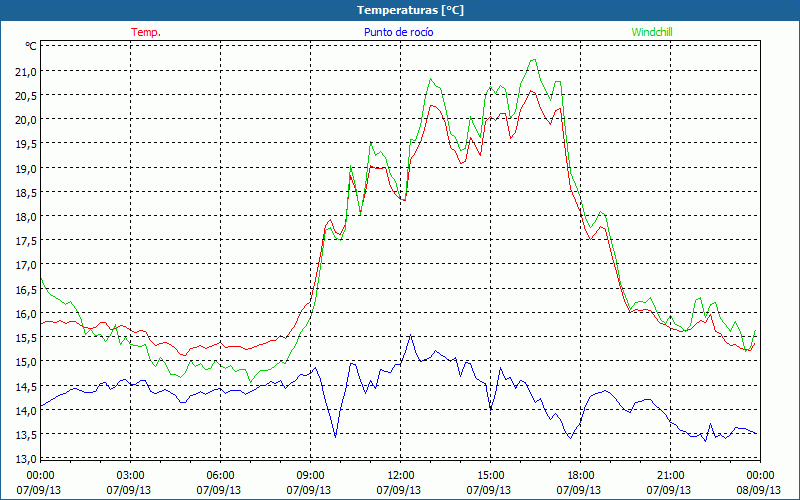Click the 17,0 y-axis value
Image resolution: width=800 pixels, height=500 pixels.
(x=26, y=265)
